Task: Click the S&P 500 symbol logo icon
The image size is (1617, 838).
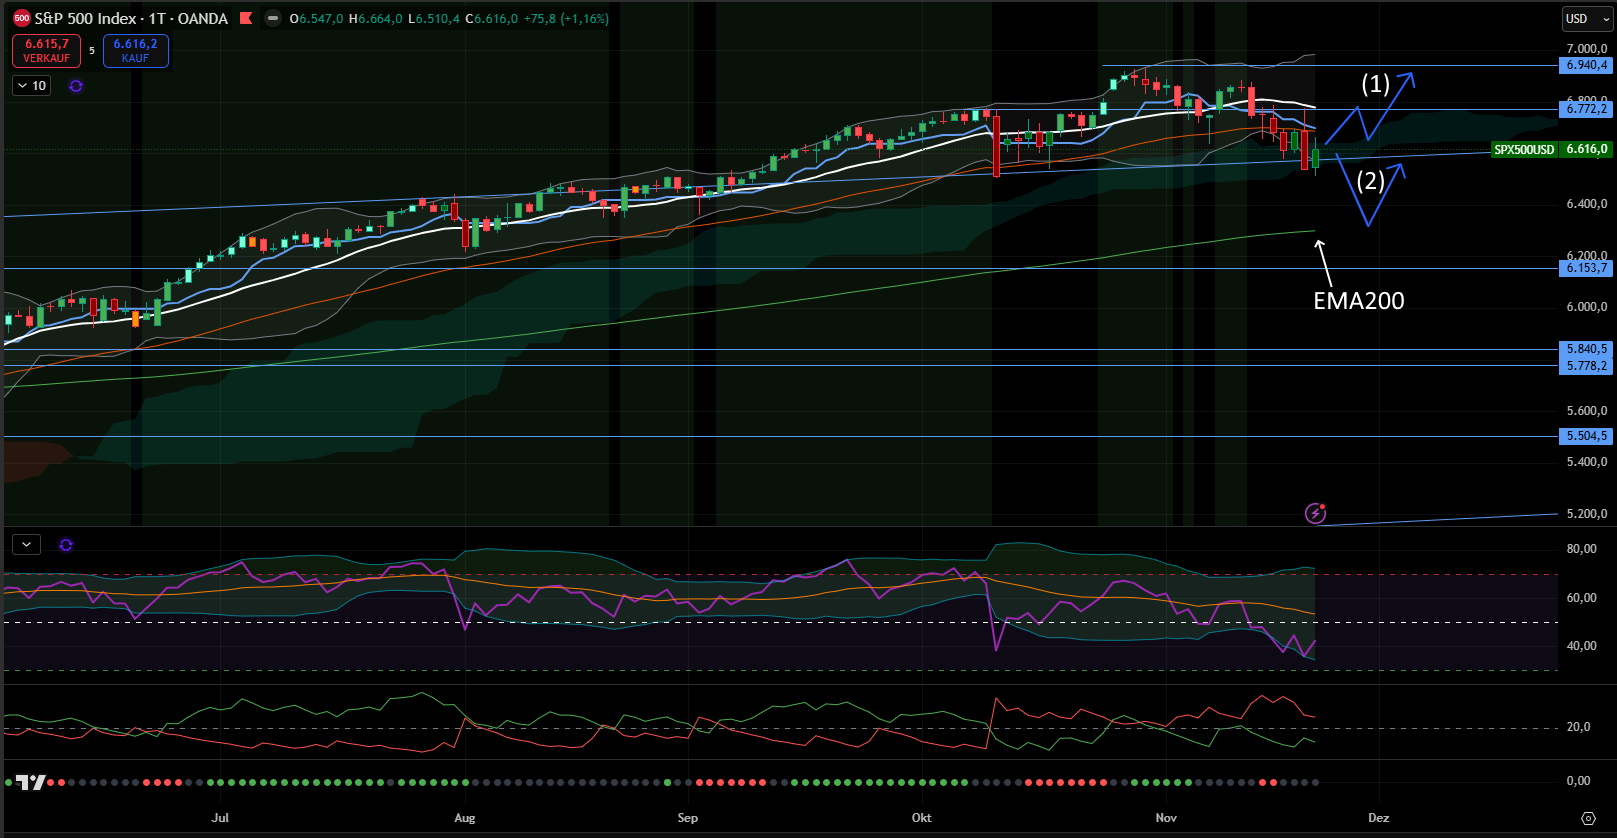Action: 21,18
